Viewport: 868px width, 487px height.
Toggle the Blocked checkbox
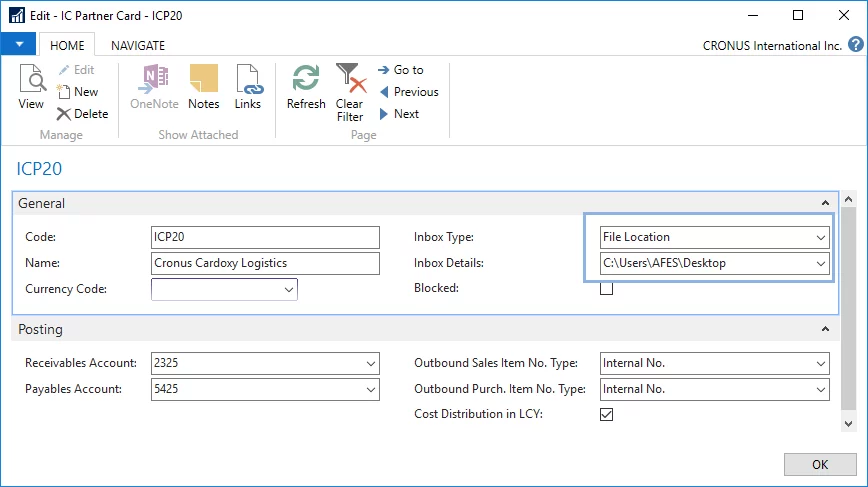[x=606, y=289]
